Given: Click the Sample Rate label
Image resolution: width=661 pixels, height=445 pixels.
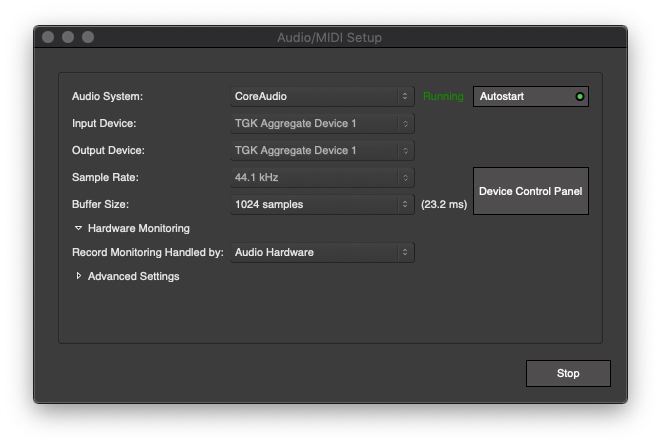Looking at the screenshot, I should click(x=105, y=178).
